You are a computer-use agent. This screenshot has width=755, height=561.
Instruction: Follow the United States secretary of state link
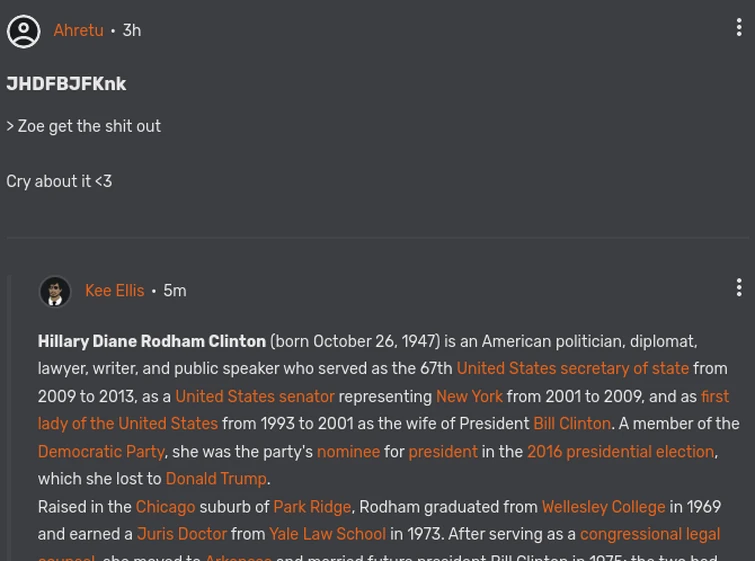pos(572,369)
